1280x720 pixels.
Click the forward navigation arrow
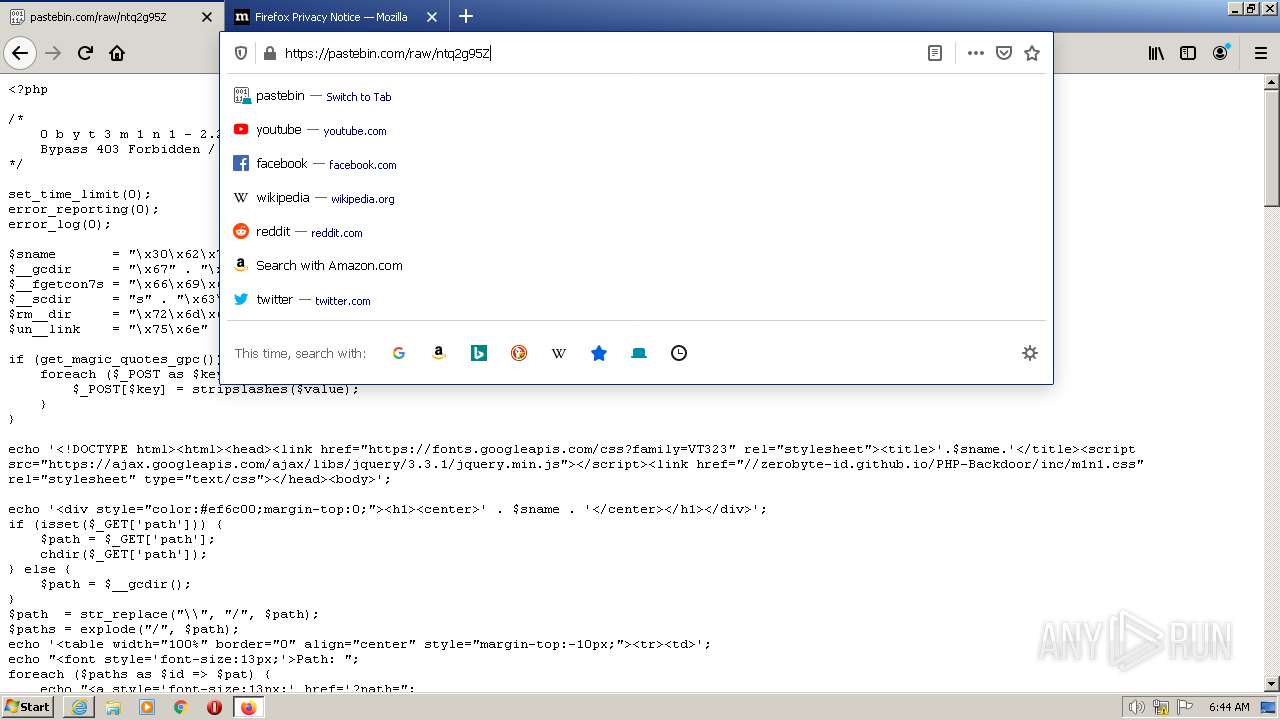tap(53, 53)
